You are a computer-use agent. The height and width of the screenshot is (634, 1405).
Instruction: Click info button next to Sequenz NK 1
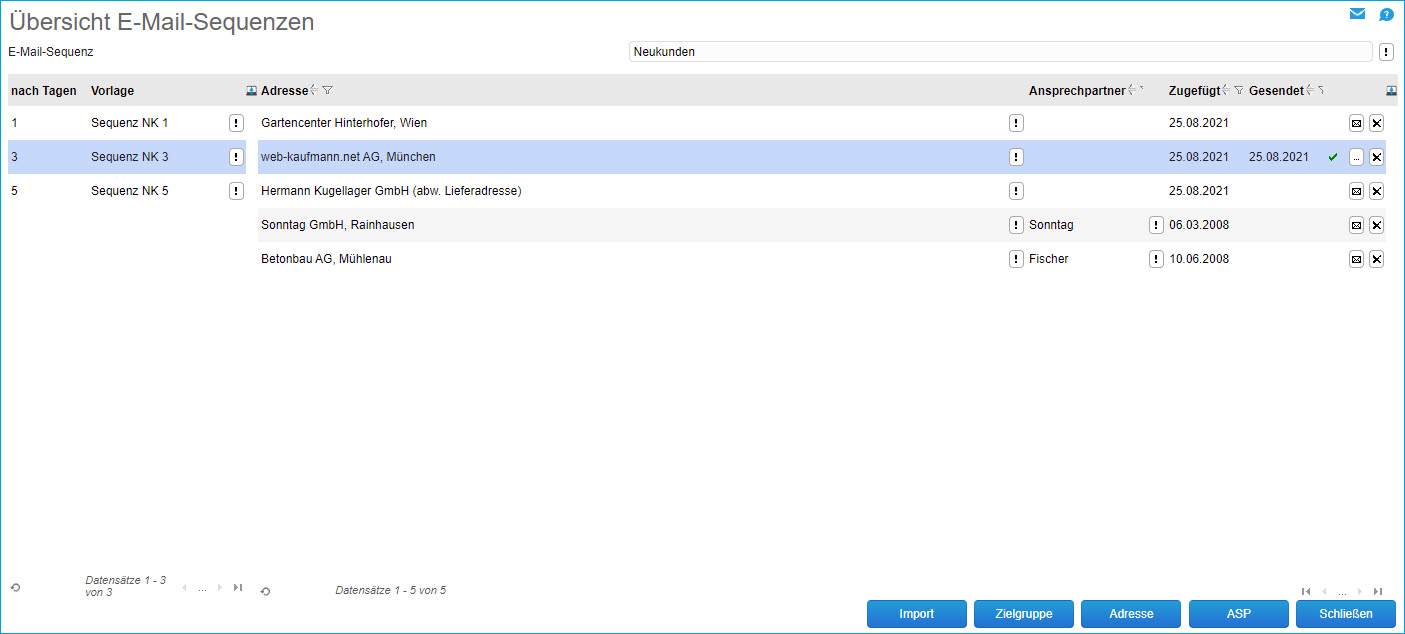pos(236,123)
